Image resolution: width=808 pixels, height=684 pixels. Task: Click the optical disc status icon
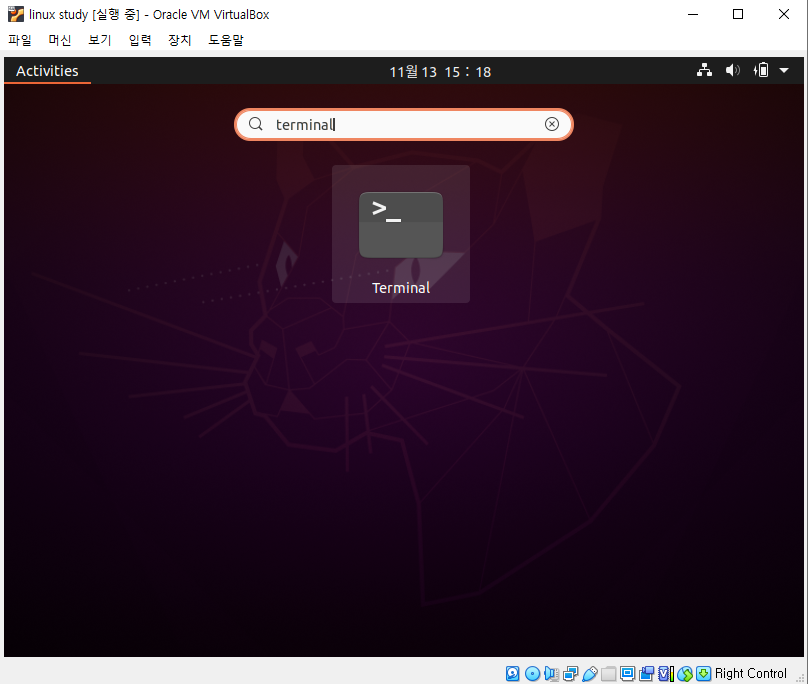point(532,673)
